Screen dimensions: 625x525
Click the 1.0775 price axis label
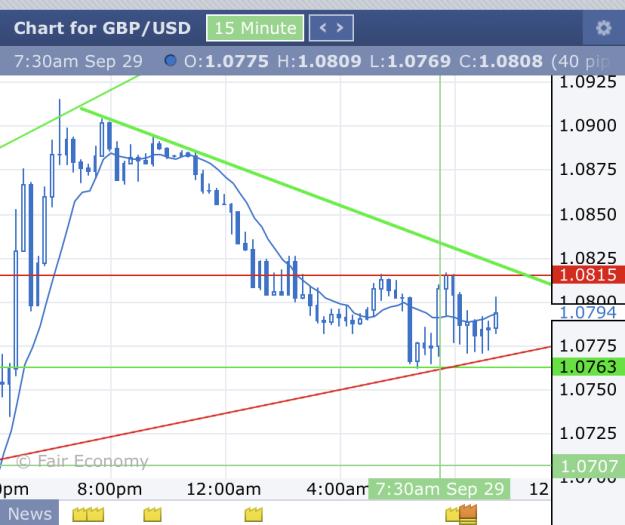pos(588,346)
